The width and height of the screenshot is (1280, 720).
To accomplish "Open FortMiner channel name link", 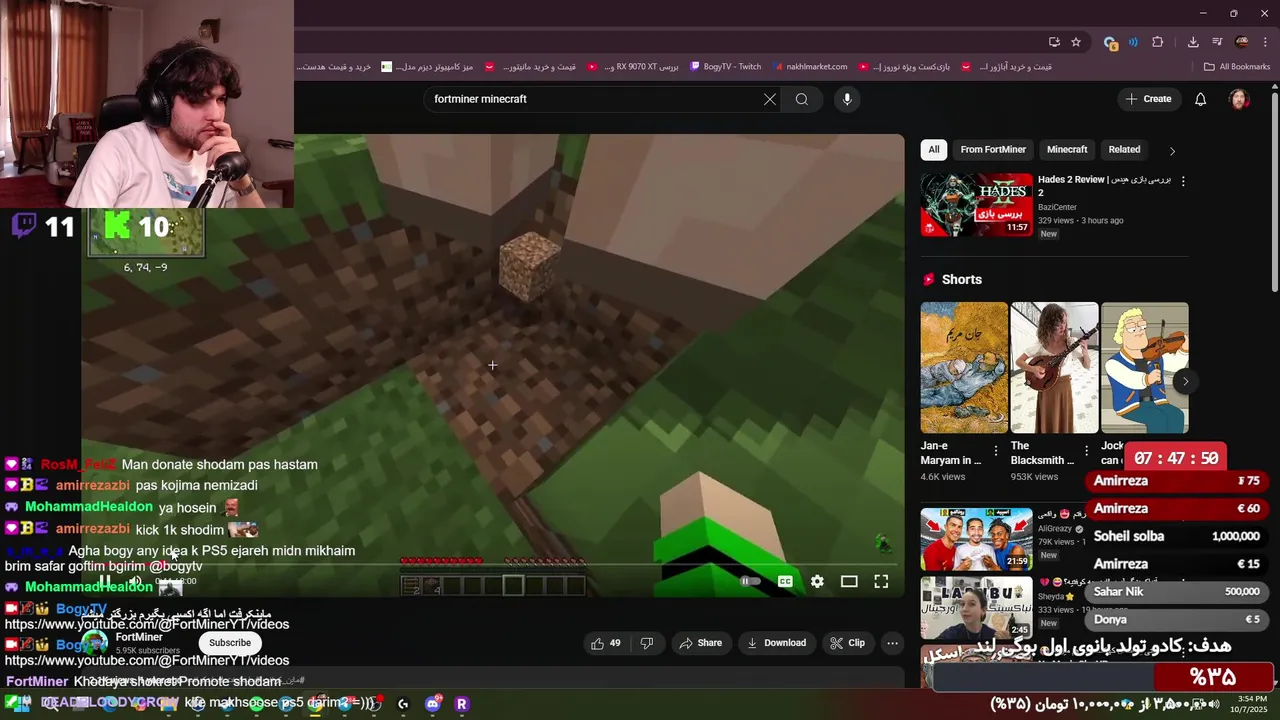I will pos(139,637).
